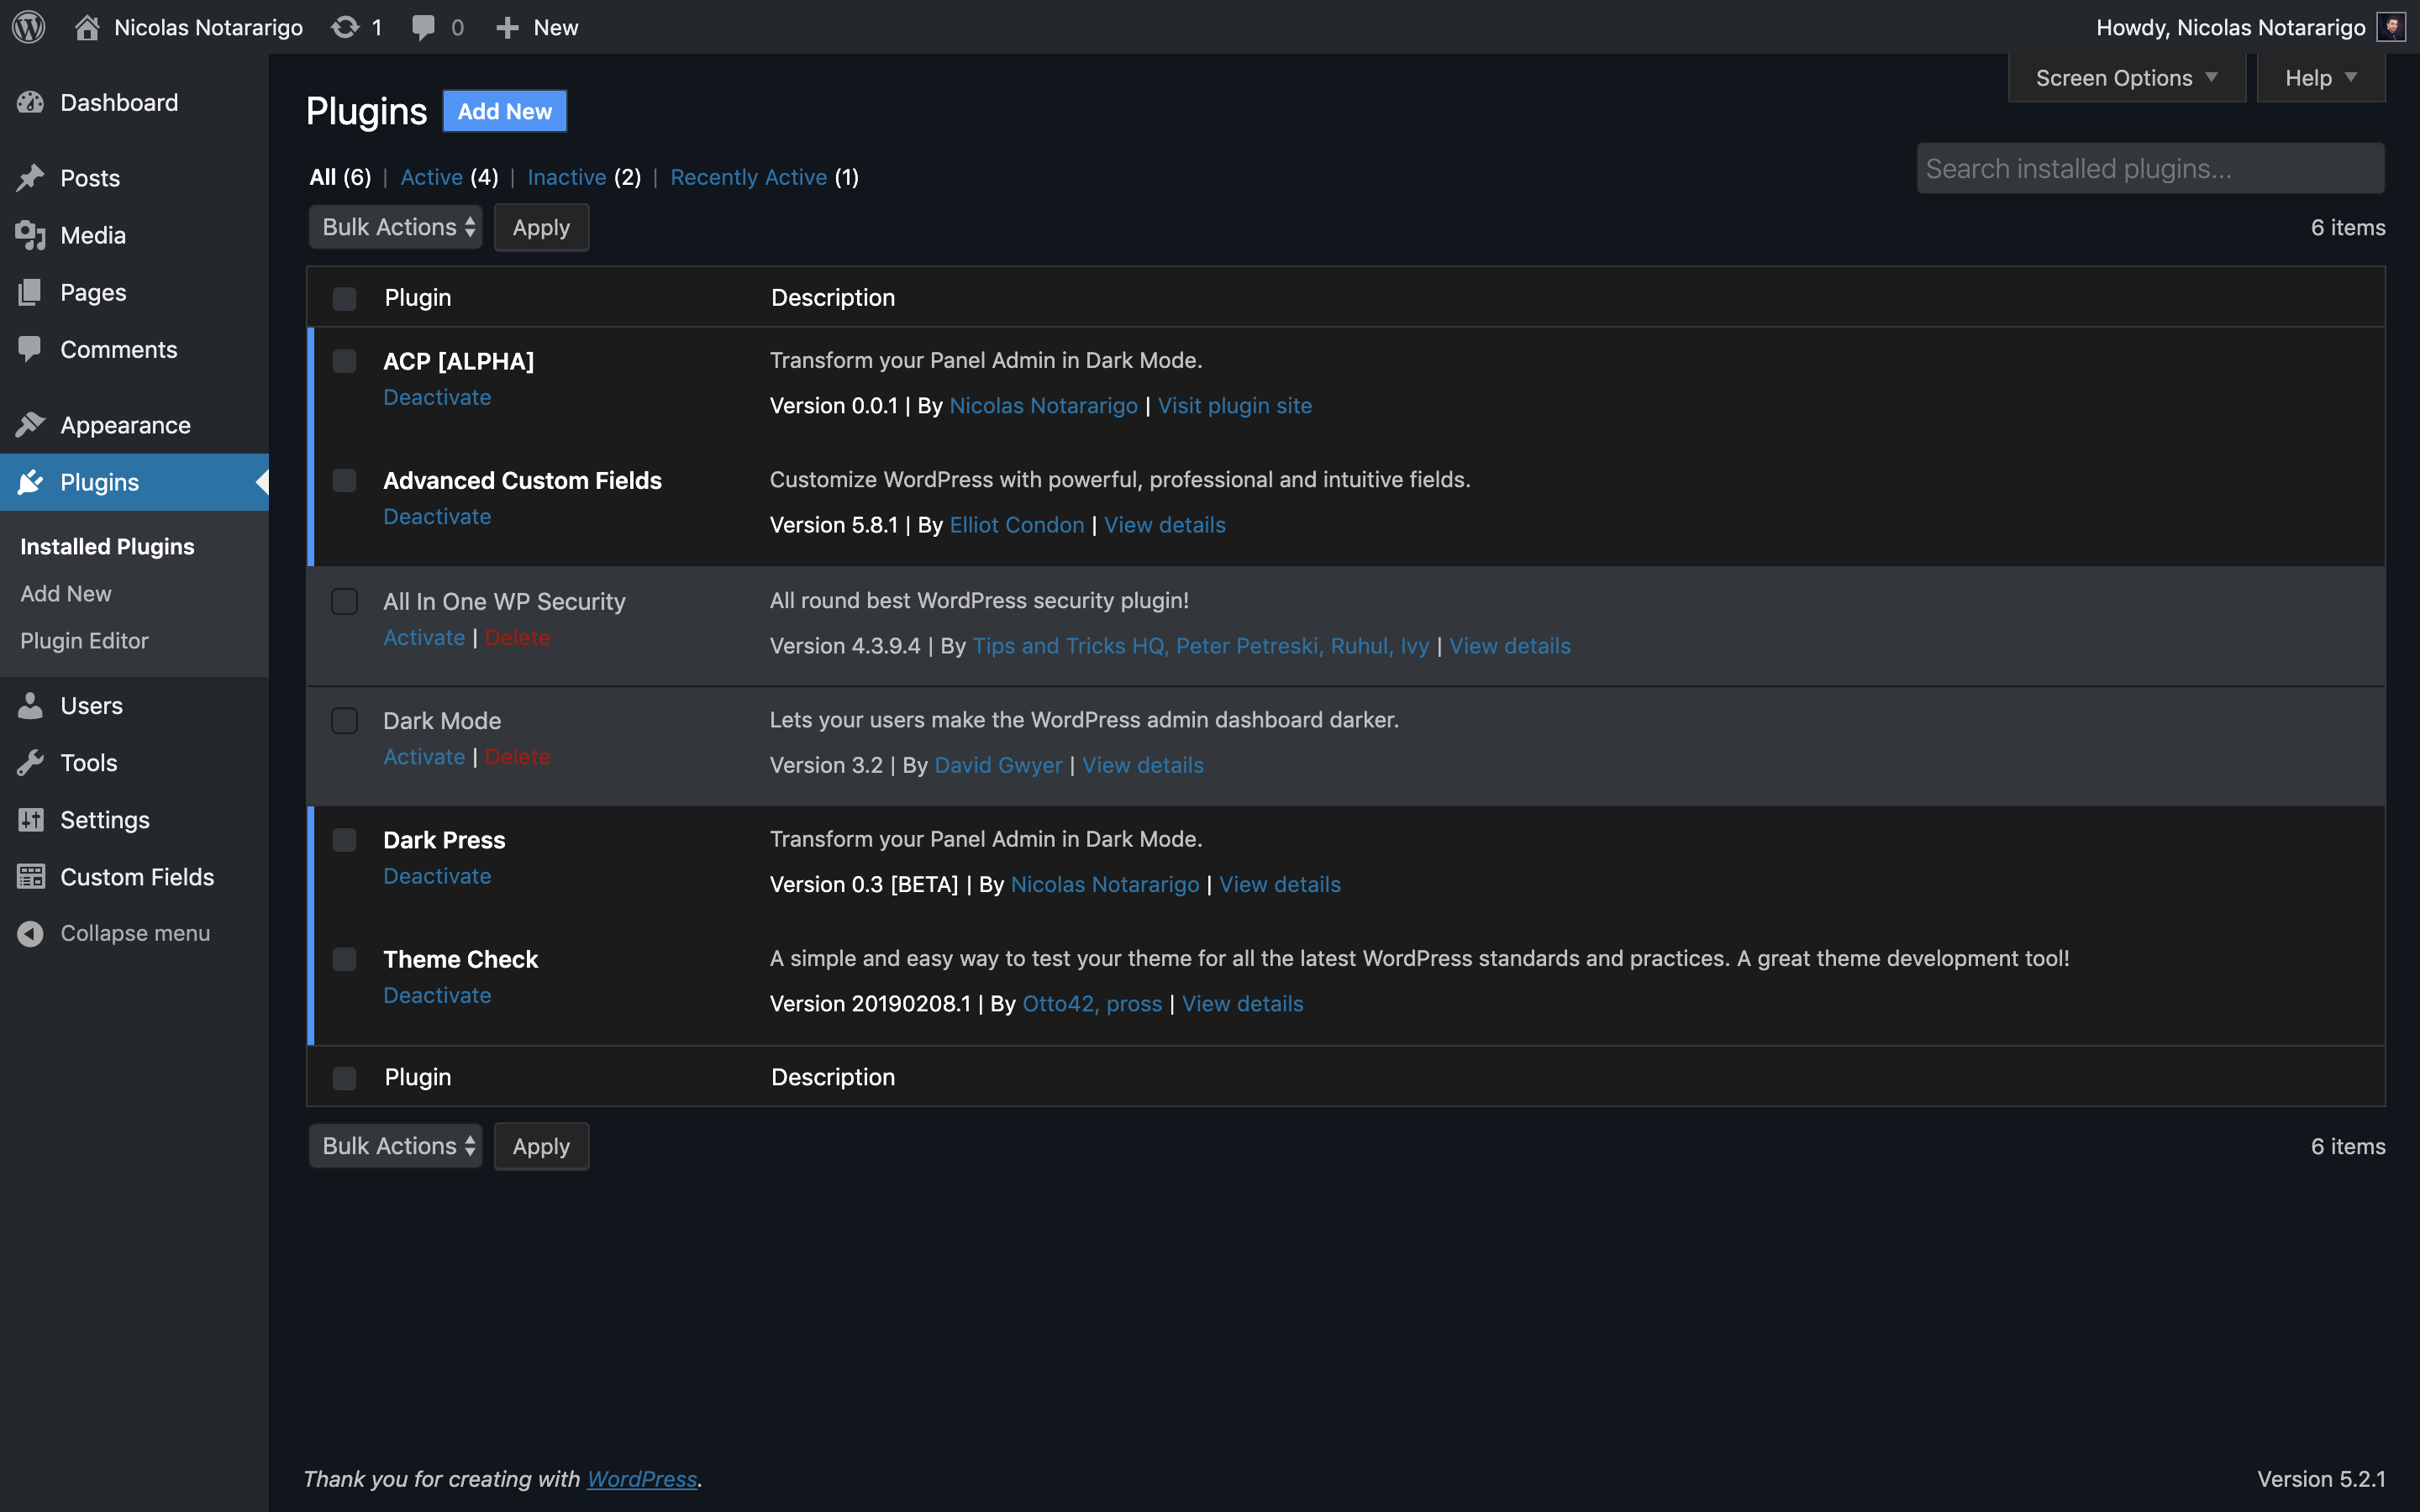2420x1512 pixels.
Task: Select the Dark Mode plugin checkbox
Action: 344,721
